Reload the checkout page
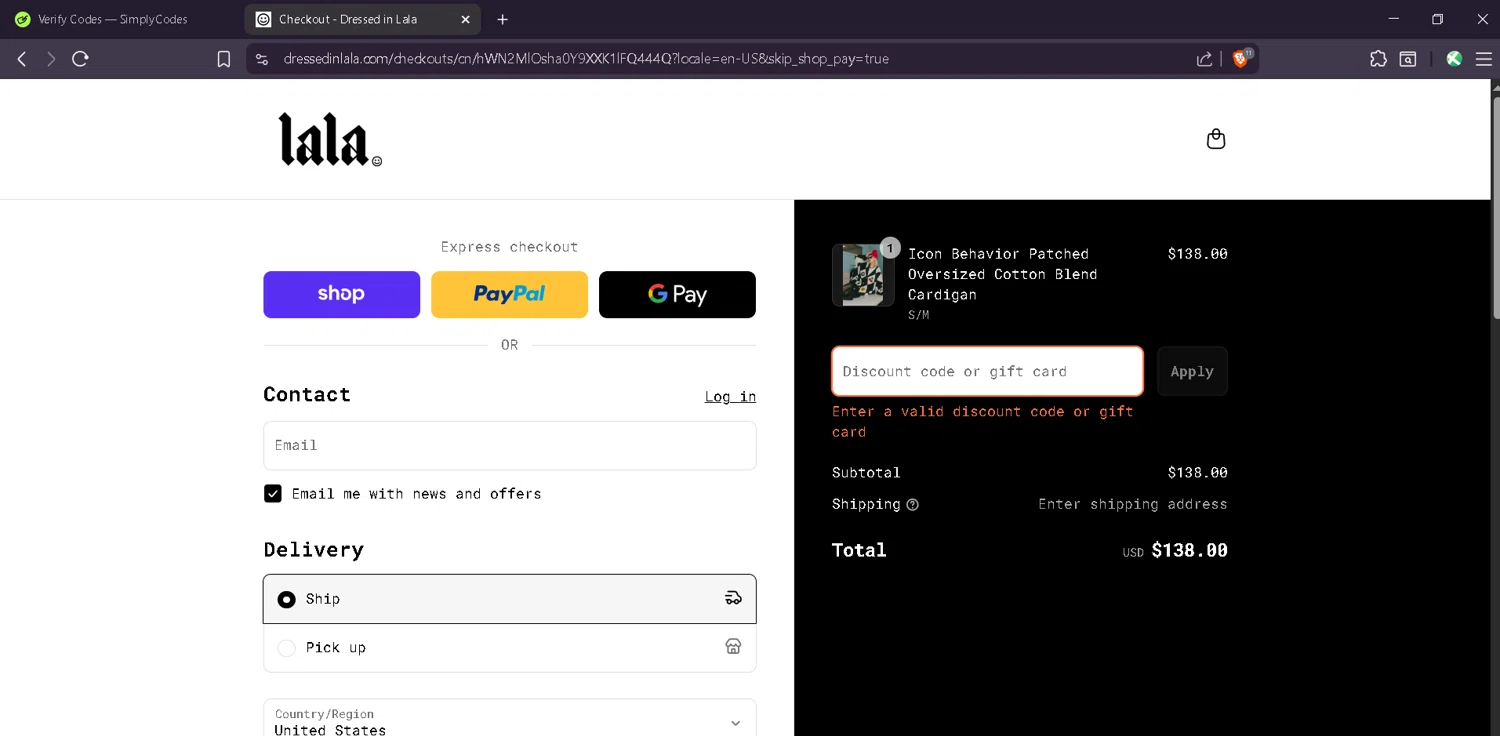This screenshot has height=736, width=1500. pyautogui.click(x=81, y=59)
